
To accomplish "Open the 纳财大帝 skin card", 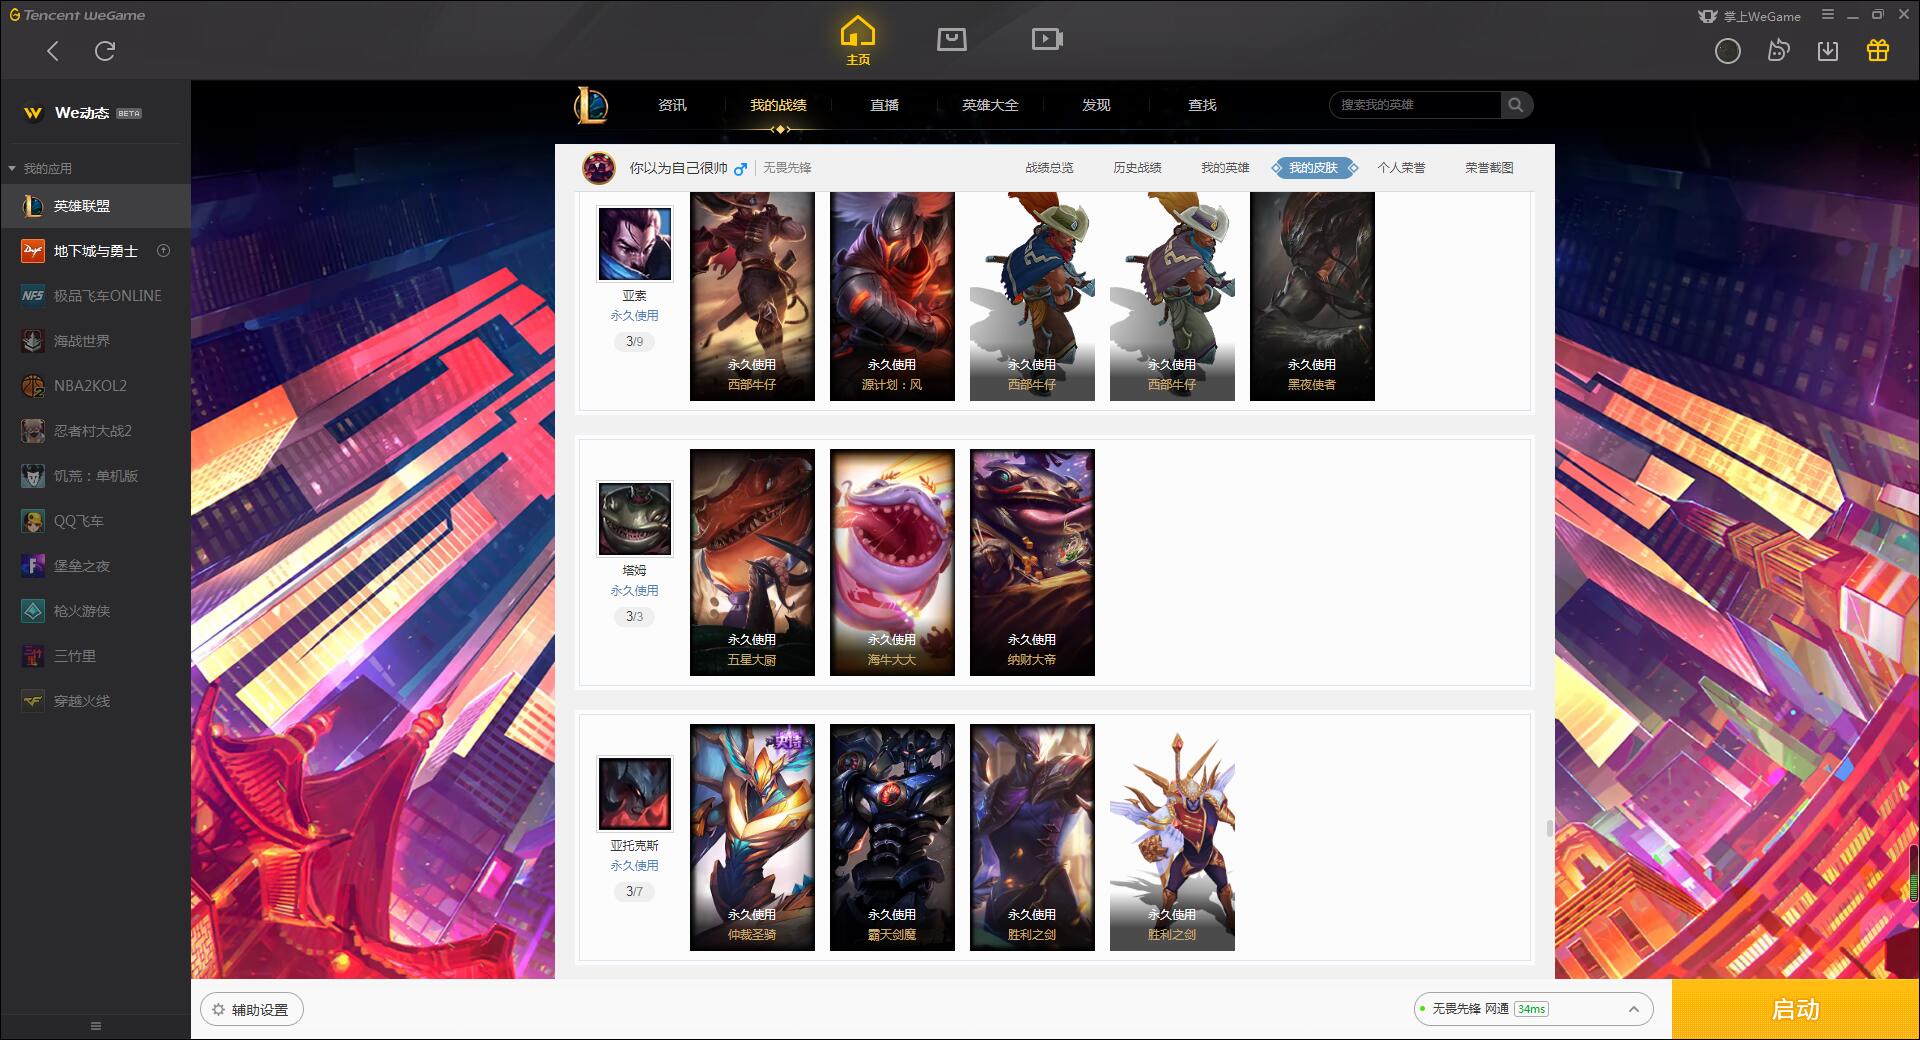I will point(1032,562).
